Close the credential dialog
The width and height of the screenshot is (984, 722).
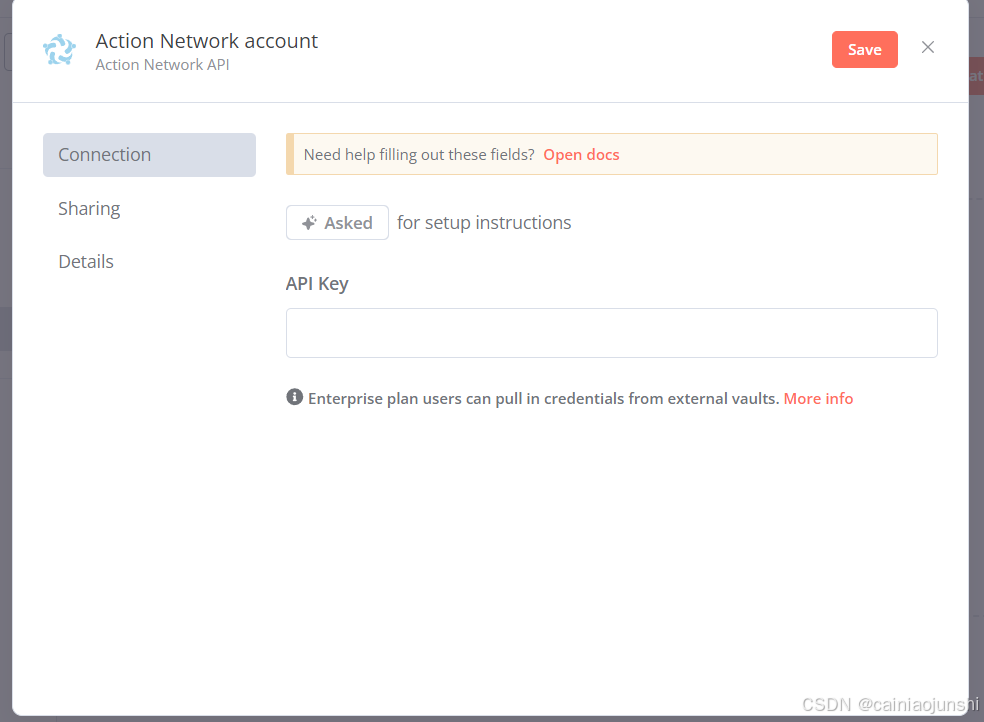(928, 48)
